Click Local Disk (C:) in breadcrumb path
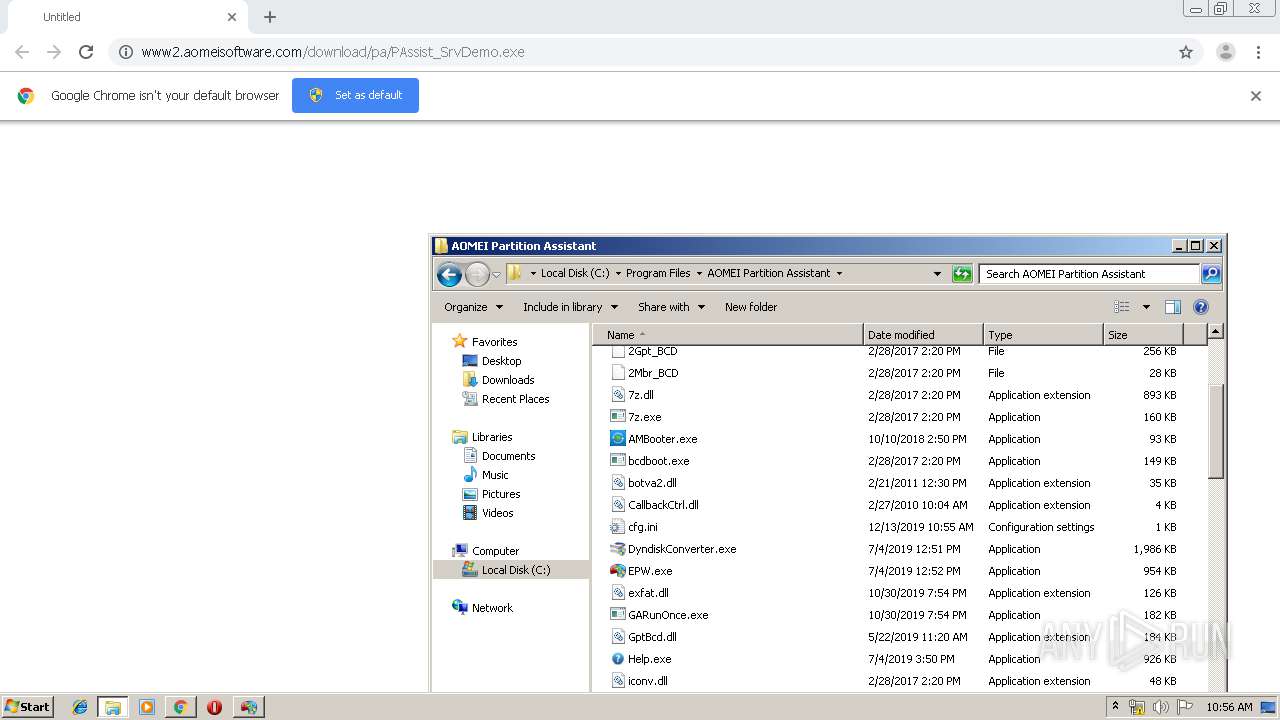 (575, 273)
